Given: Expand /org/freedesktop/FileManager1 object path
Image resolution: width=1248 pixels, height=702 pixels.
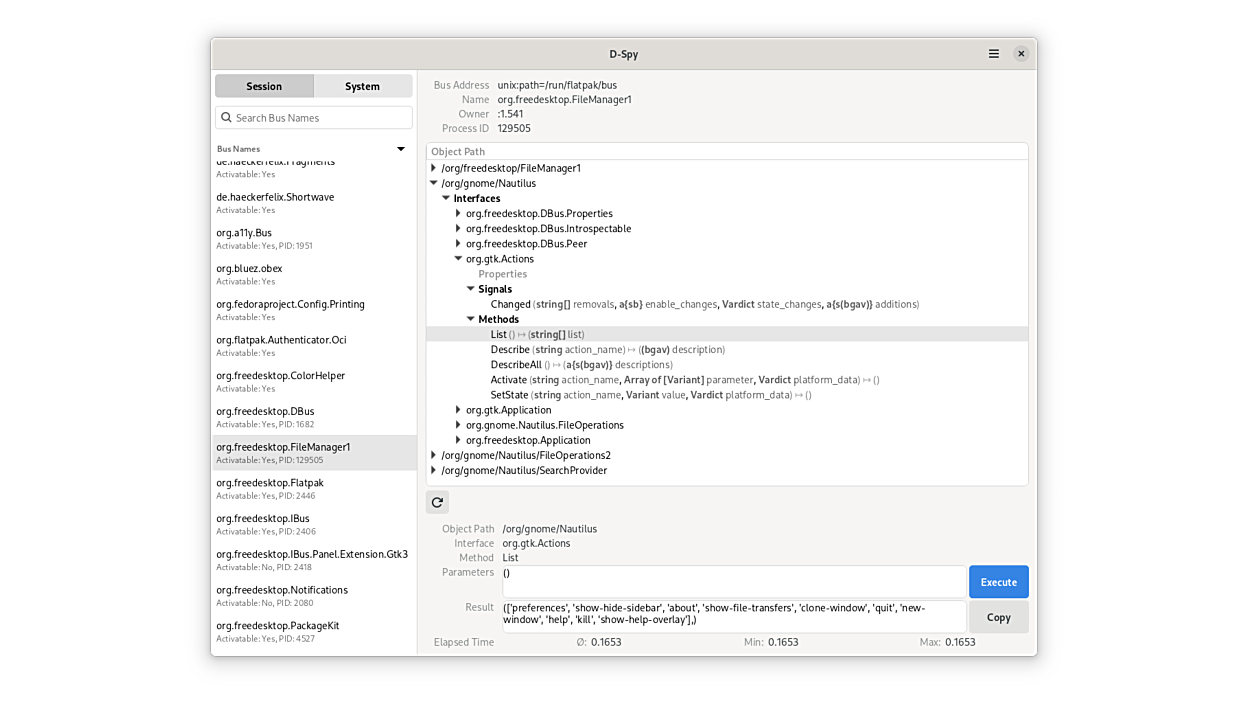Looking at the screenshot, I should [434, 168].
